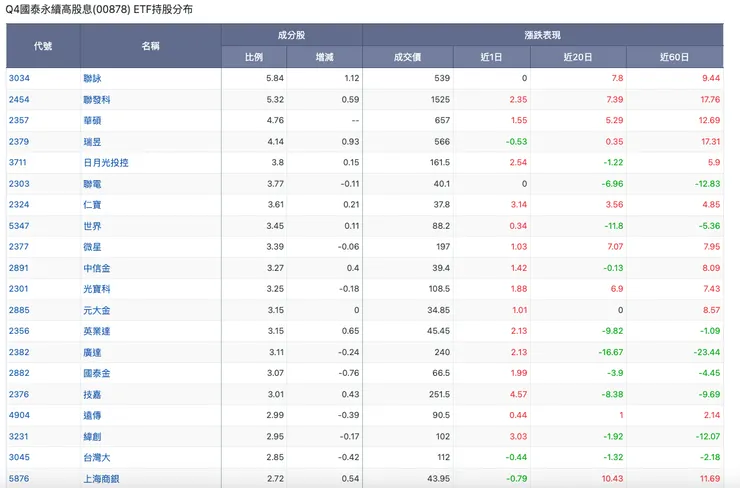Open stock code link 2303
Image resolution: width=740 pixels, height=488 pixels.
[x=19, y=184]
